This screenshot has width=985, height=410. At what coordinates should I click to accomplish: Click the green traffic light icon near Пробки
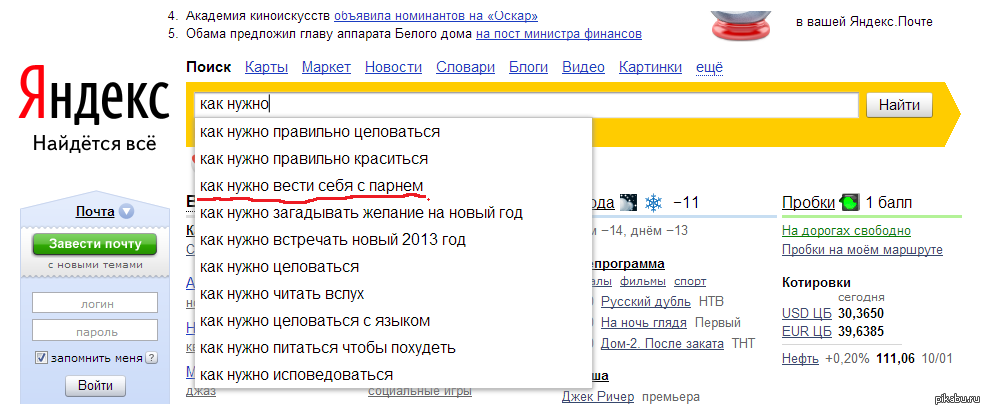[x=849, y=203]
